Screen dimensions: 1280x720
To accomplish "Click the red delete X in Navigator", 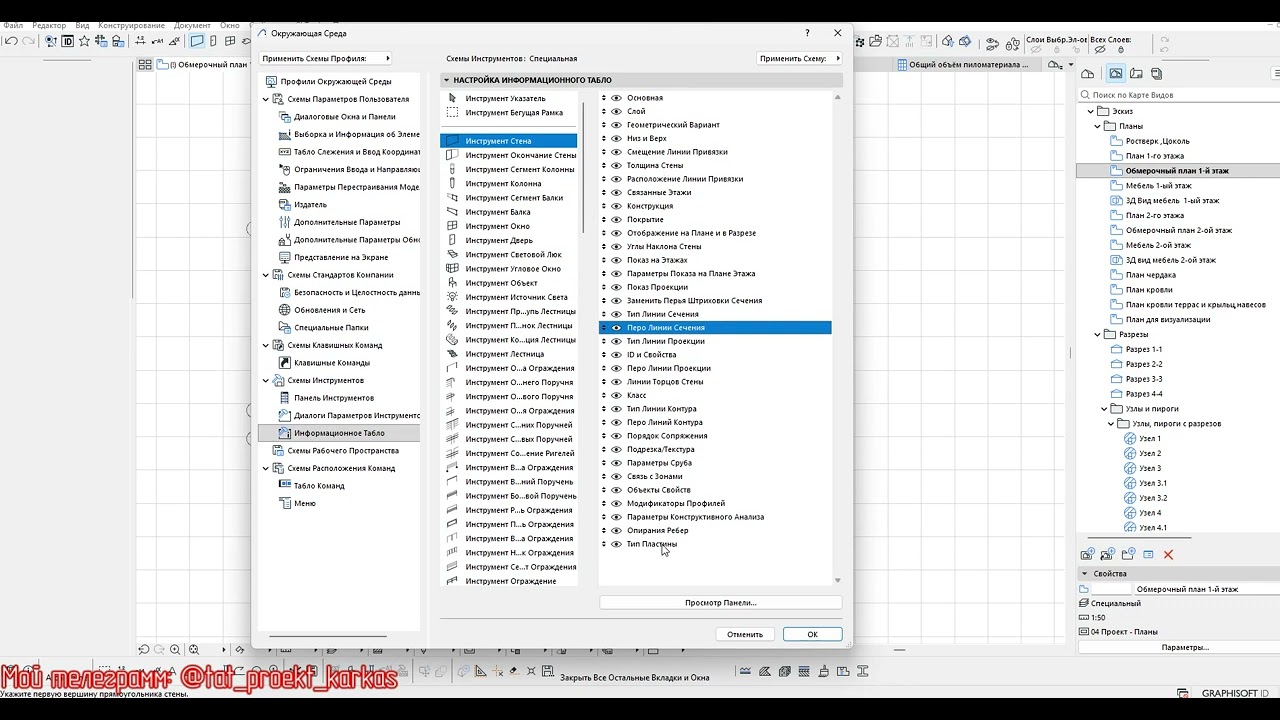I will (1168, 554).
